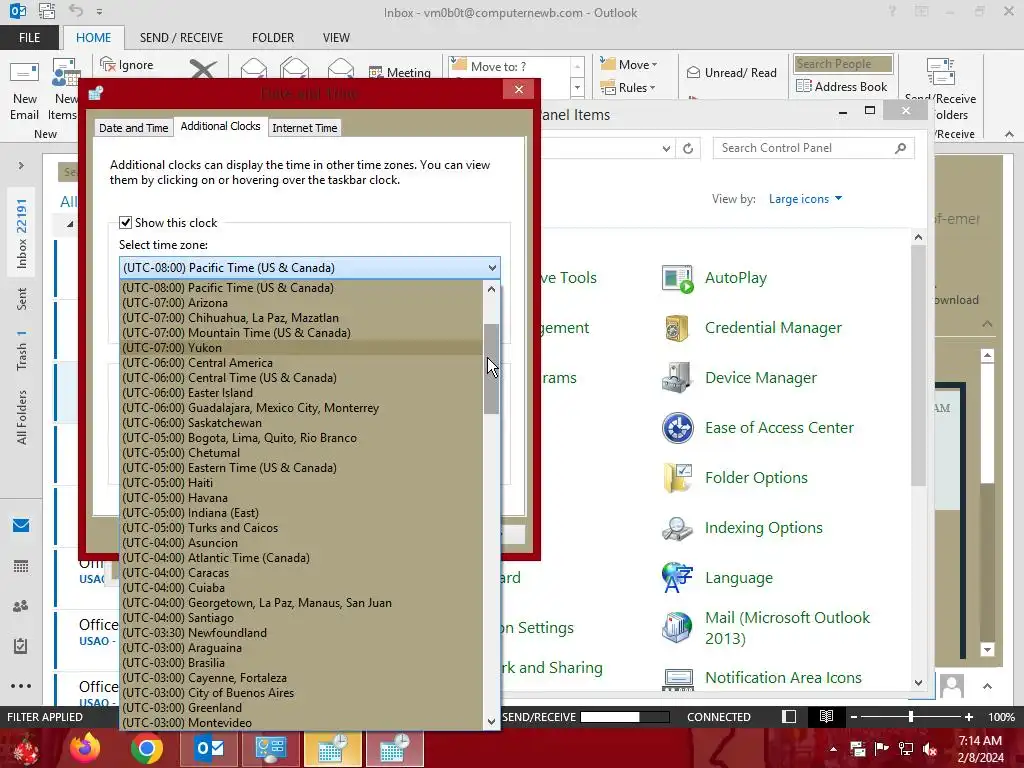
Task: Open the Rules dropdown arrow
Action: point(652,88)
